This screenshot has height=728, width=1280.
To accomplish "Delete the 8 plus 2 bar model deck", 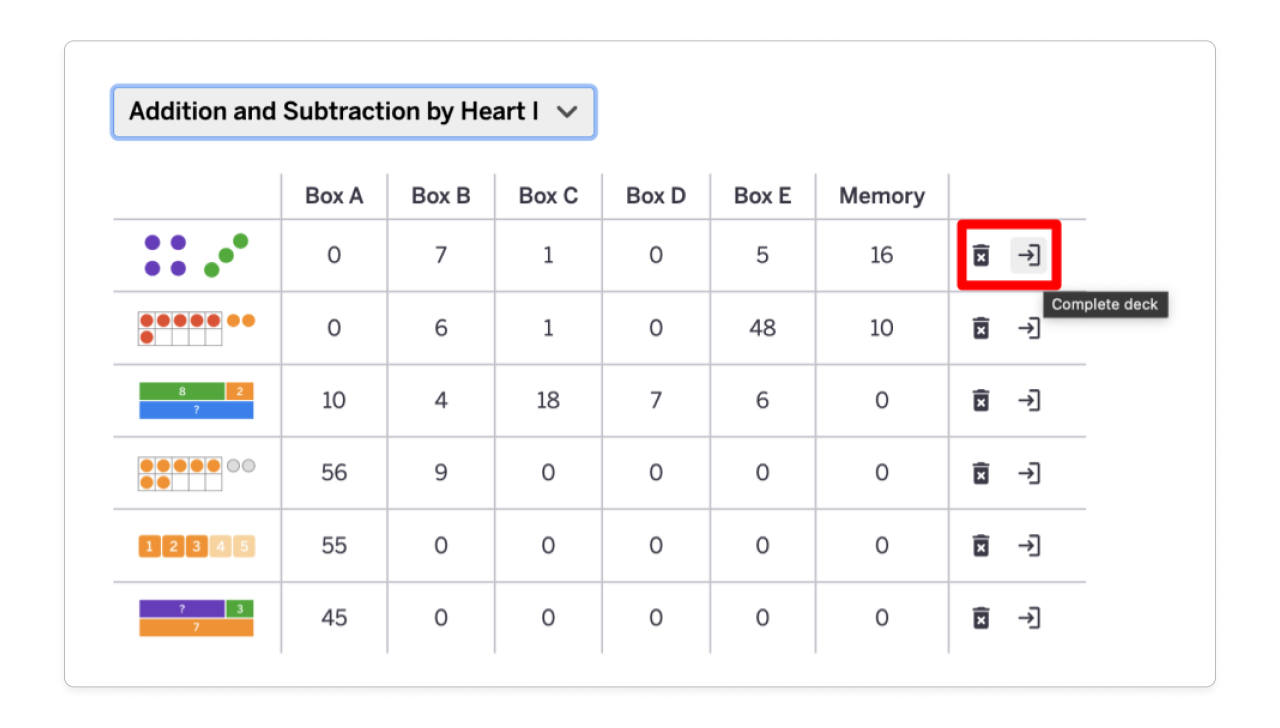I will [x=981, y=400].
